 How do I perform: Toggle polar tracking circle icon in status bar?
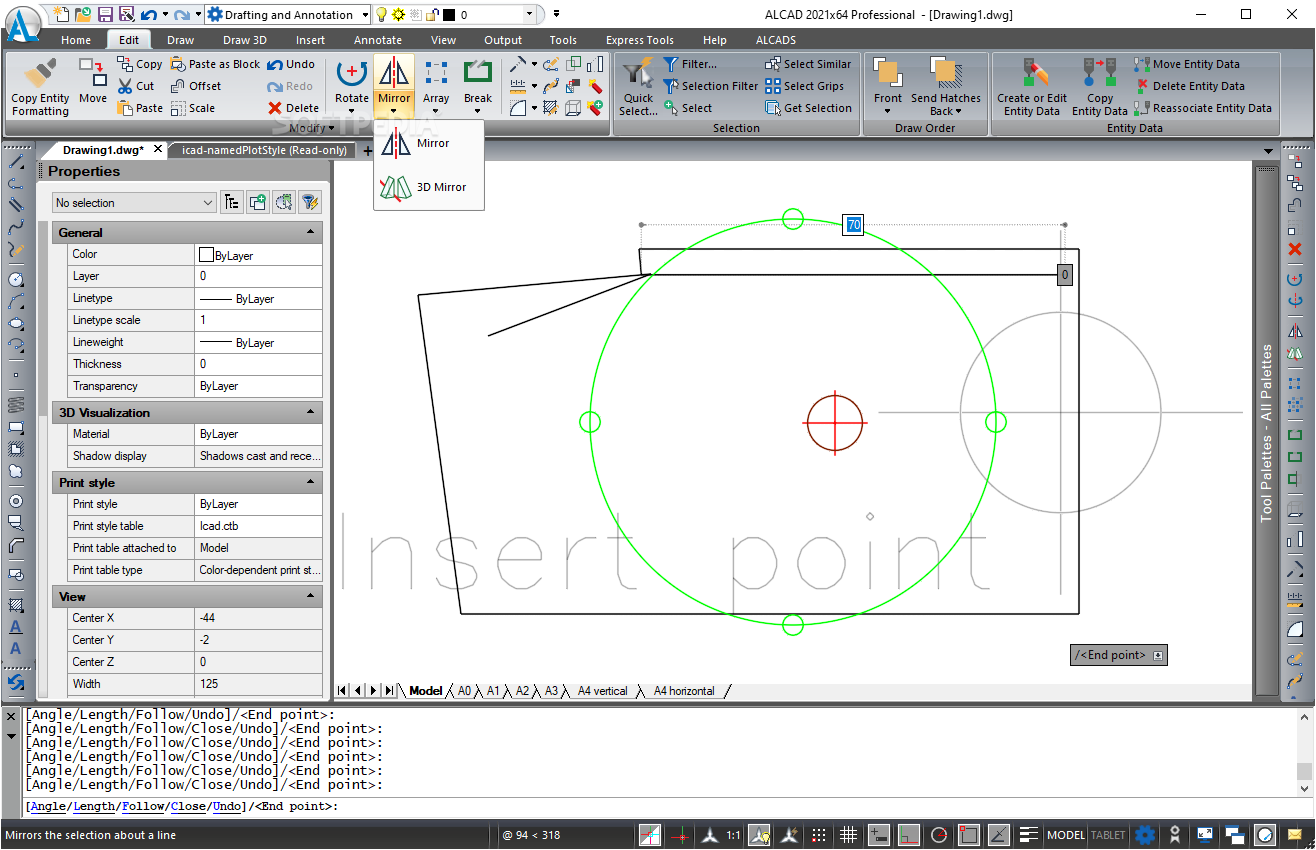[939, 835]
